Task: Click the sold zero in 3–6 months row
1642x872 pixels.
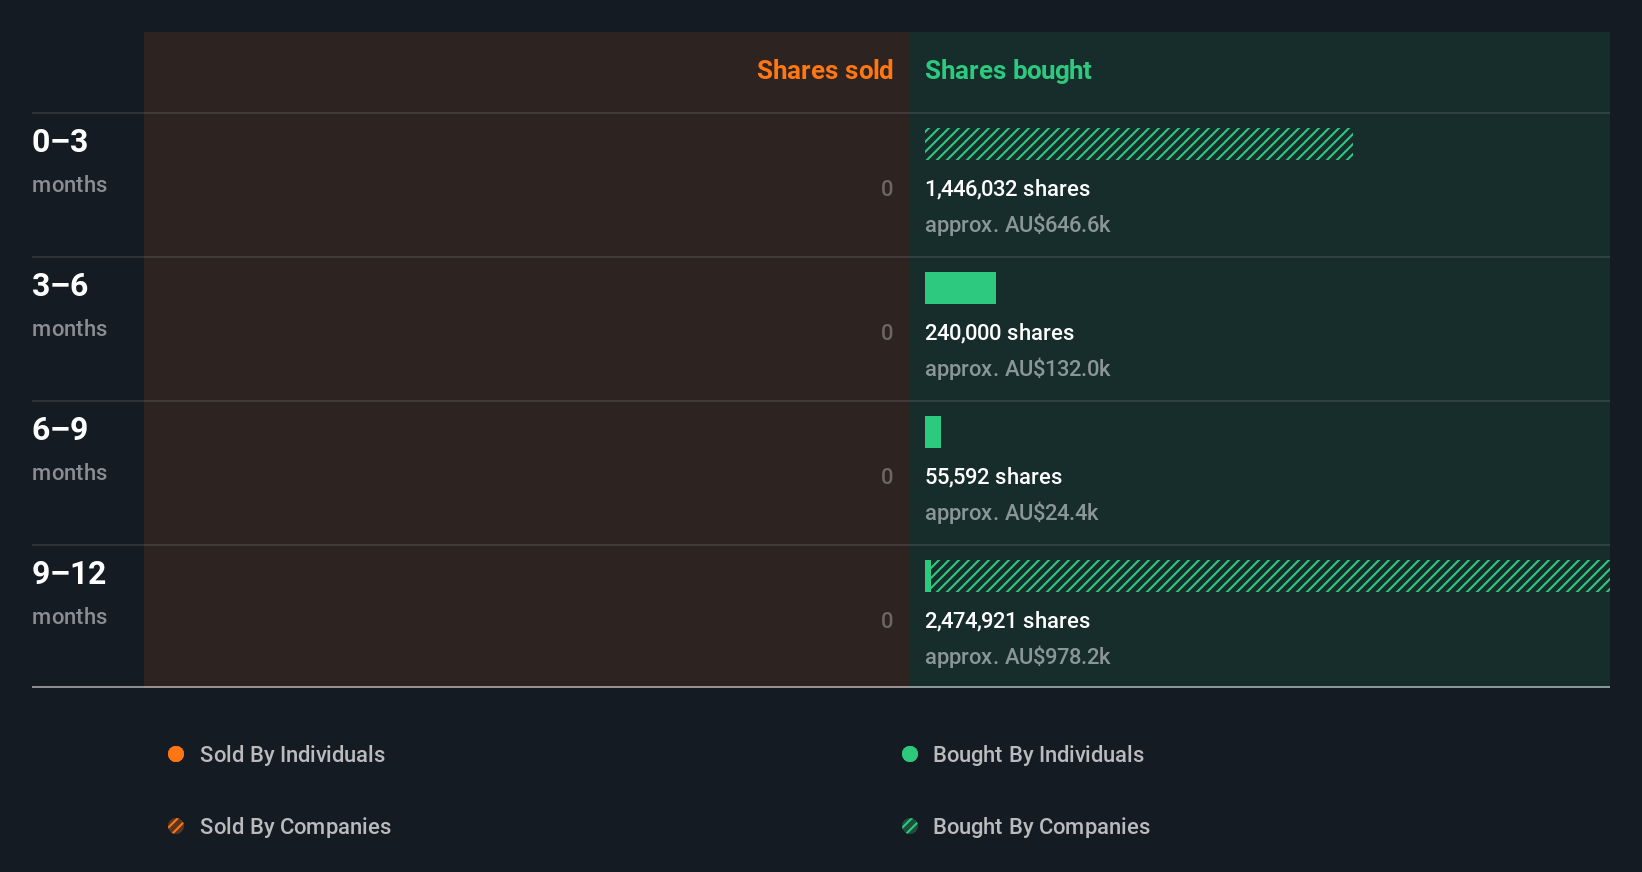Action: (x=887, y=333)
